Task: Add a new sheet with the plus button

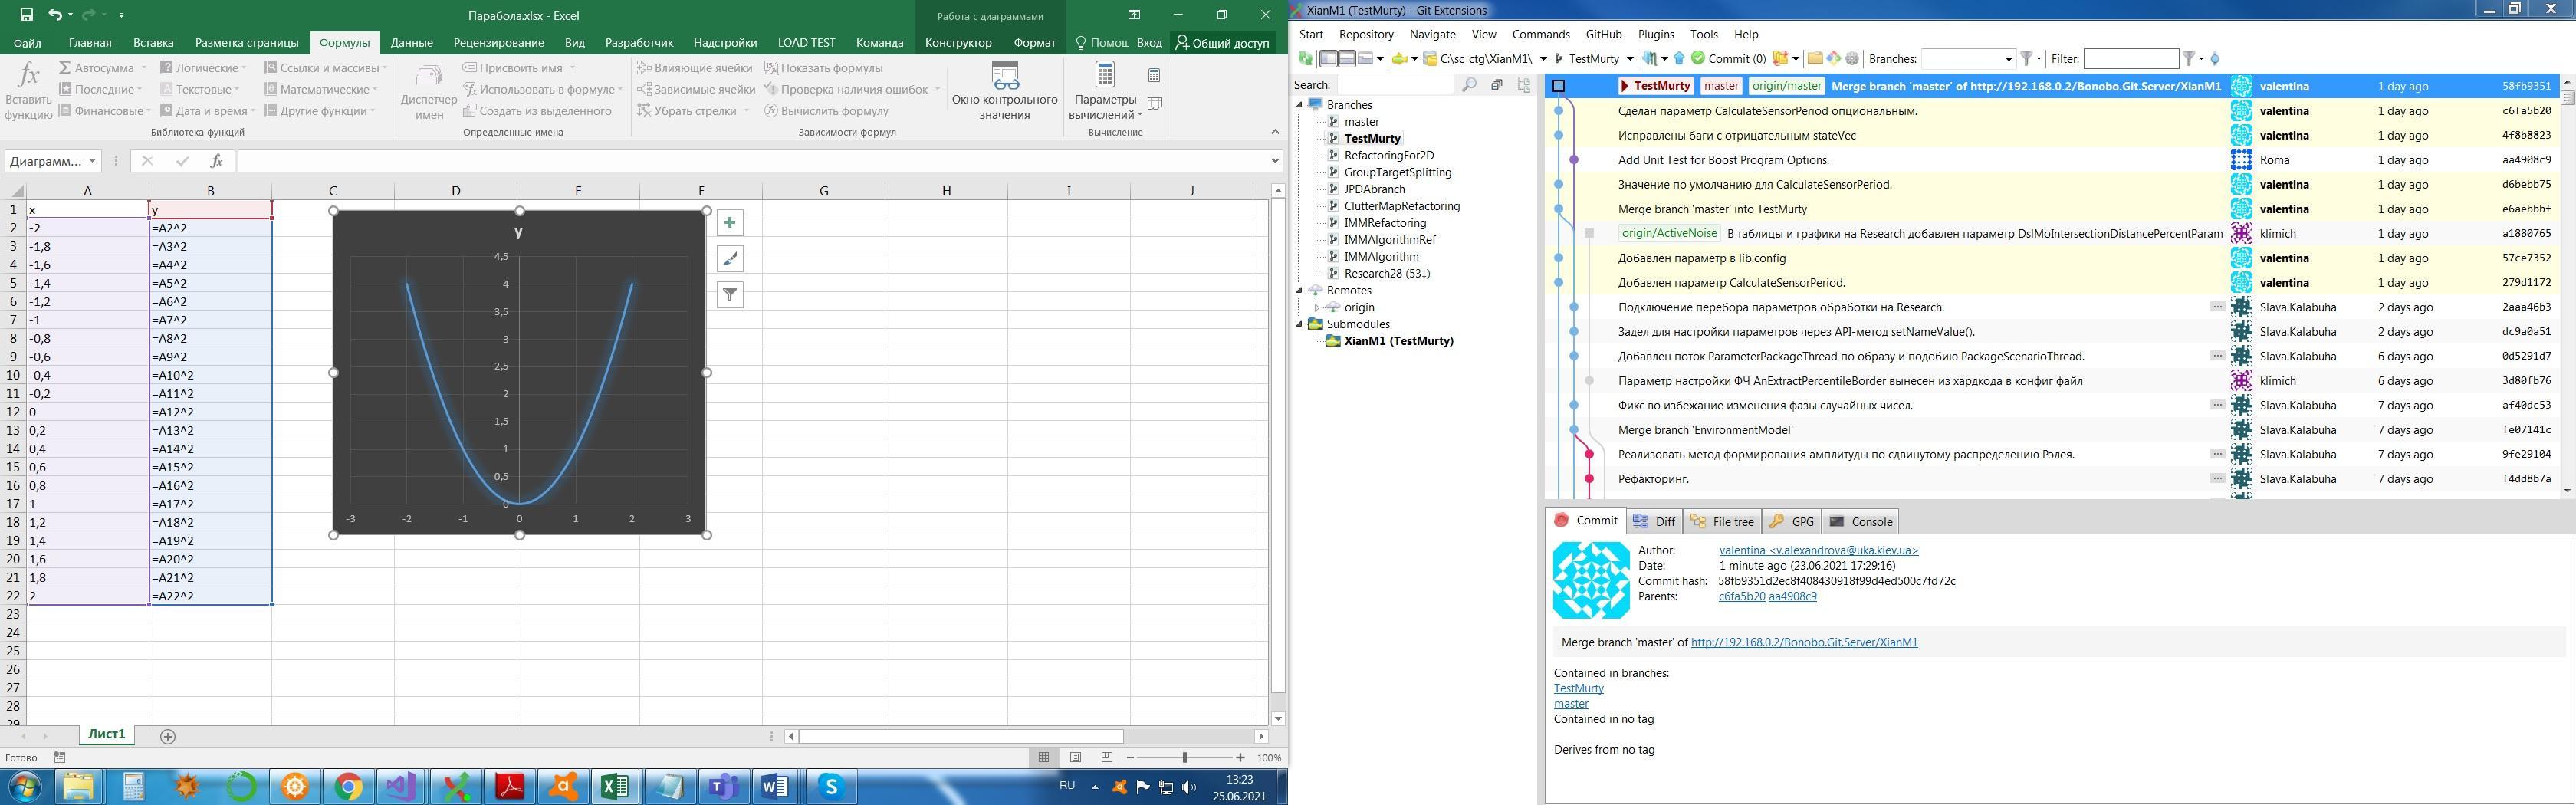Action: [168, 736]
